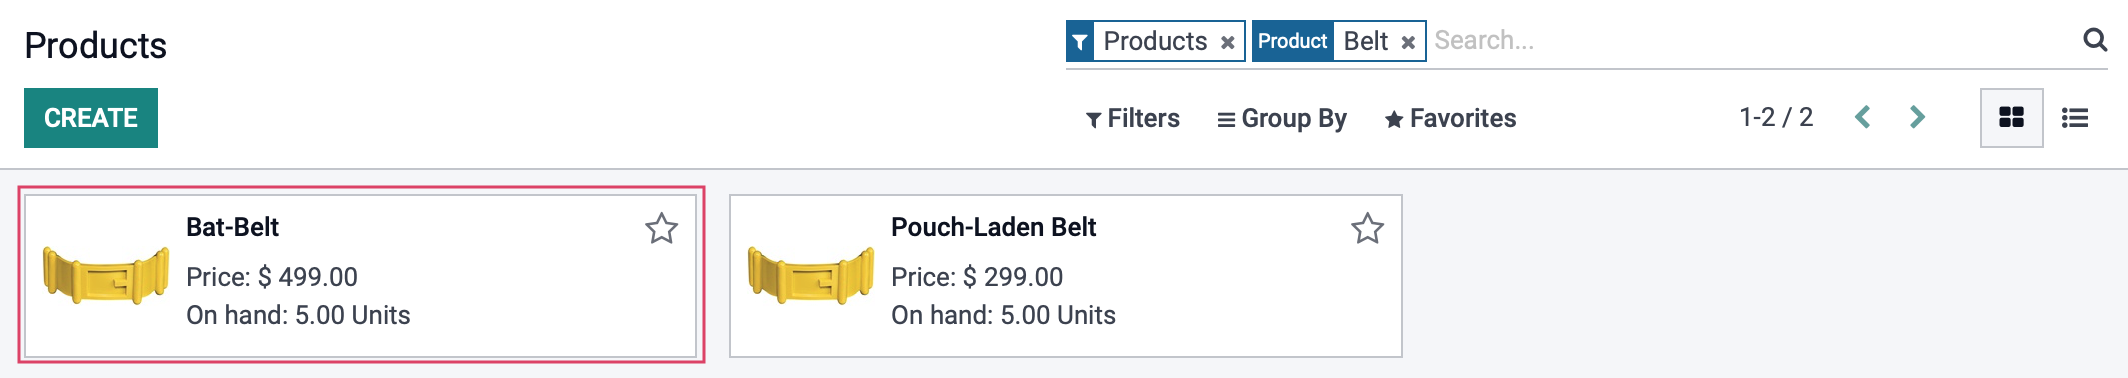Select the Pouch-Laden Belt image thumbnail
Viewport: 2128px width, 378px height.
point(811,275)
